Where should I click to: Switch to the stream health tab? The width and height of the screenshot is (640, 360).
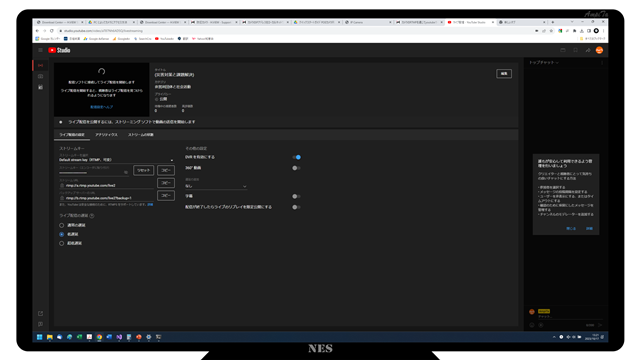click(x=141, y=135)
